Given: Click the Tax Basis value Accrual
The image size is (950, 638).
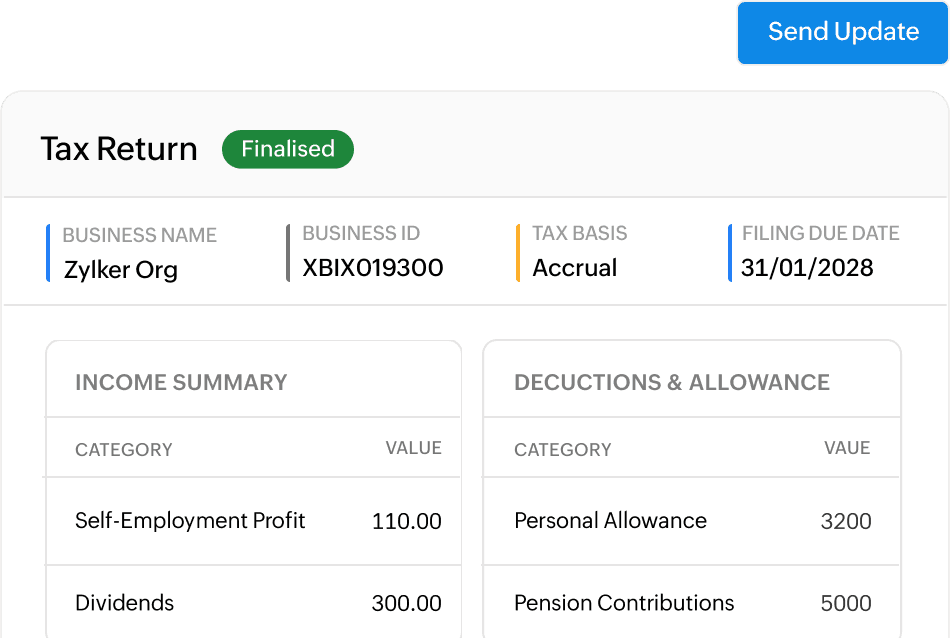Looking at the screenshot, I should (x=575, y=268).
